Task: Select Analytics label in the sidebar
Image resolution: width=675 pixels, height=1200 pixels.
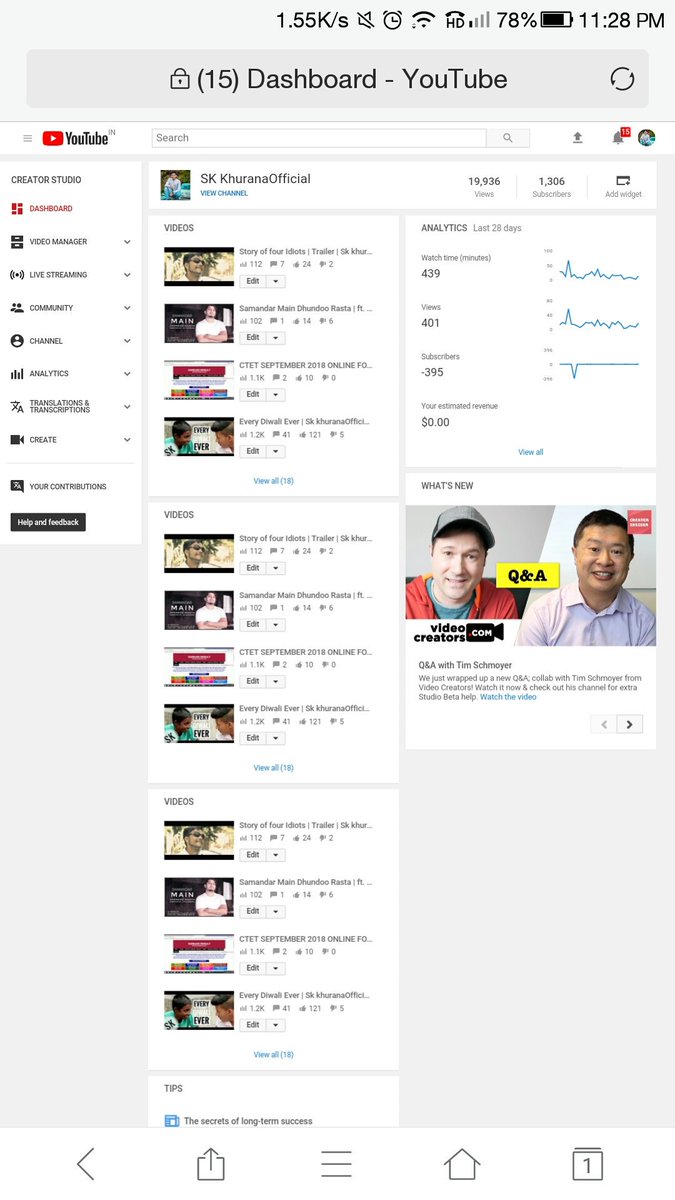Action: [x=49, y=374]
